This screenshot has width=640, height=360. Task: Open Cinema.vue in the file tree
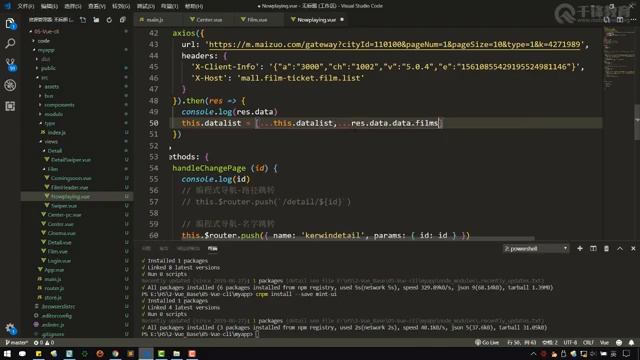[61, 233]
